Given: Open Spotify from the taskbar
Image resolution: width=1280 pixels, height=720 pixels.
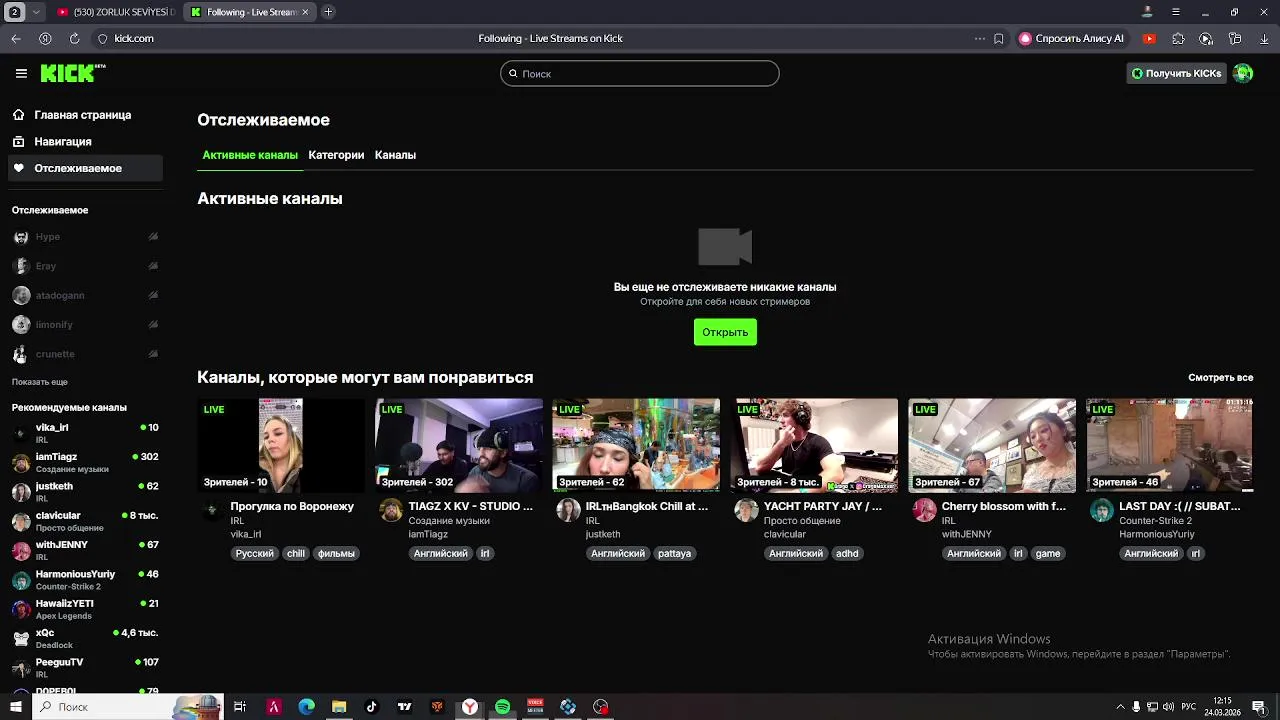Looking at the screenshot, I should (x=502, y=707).
